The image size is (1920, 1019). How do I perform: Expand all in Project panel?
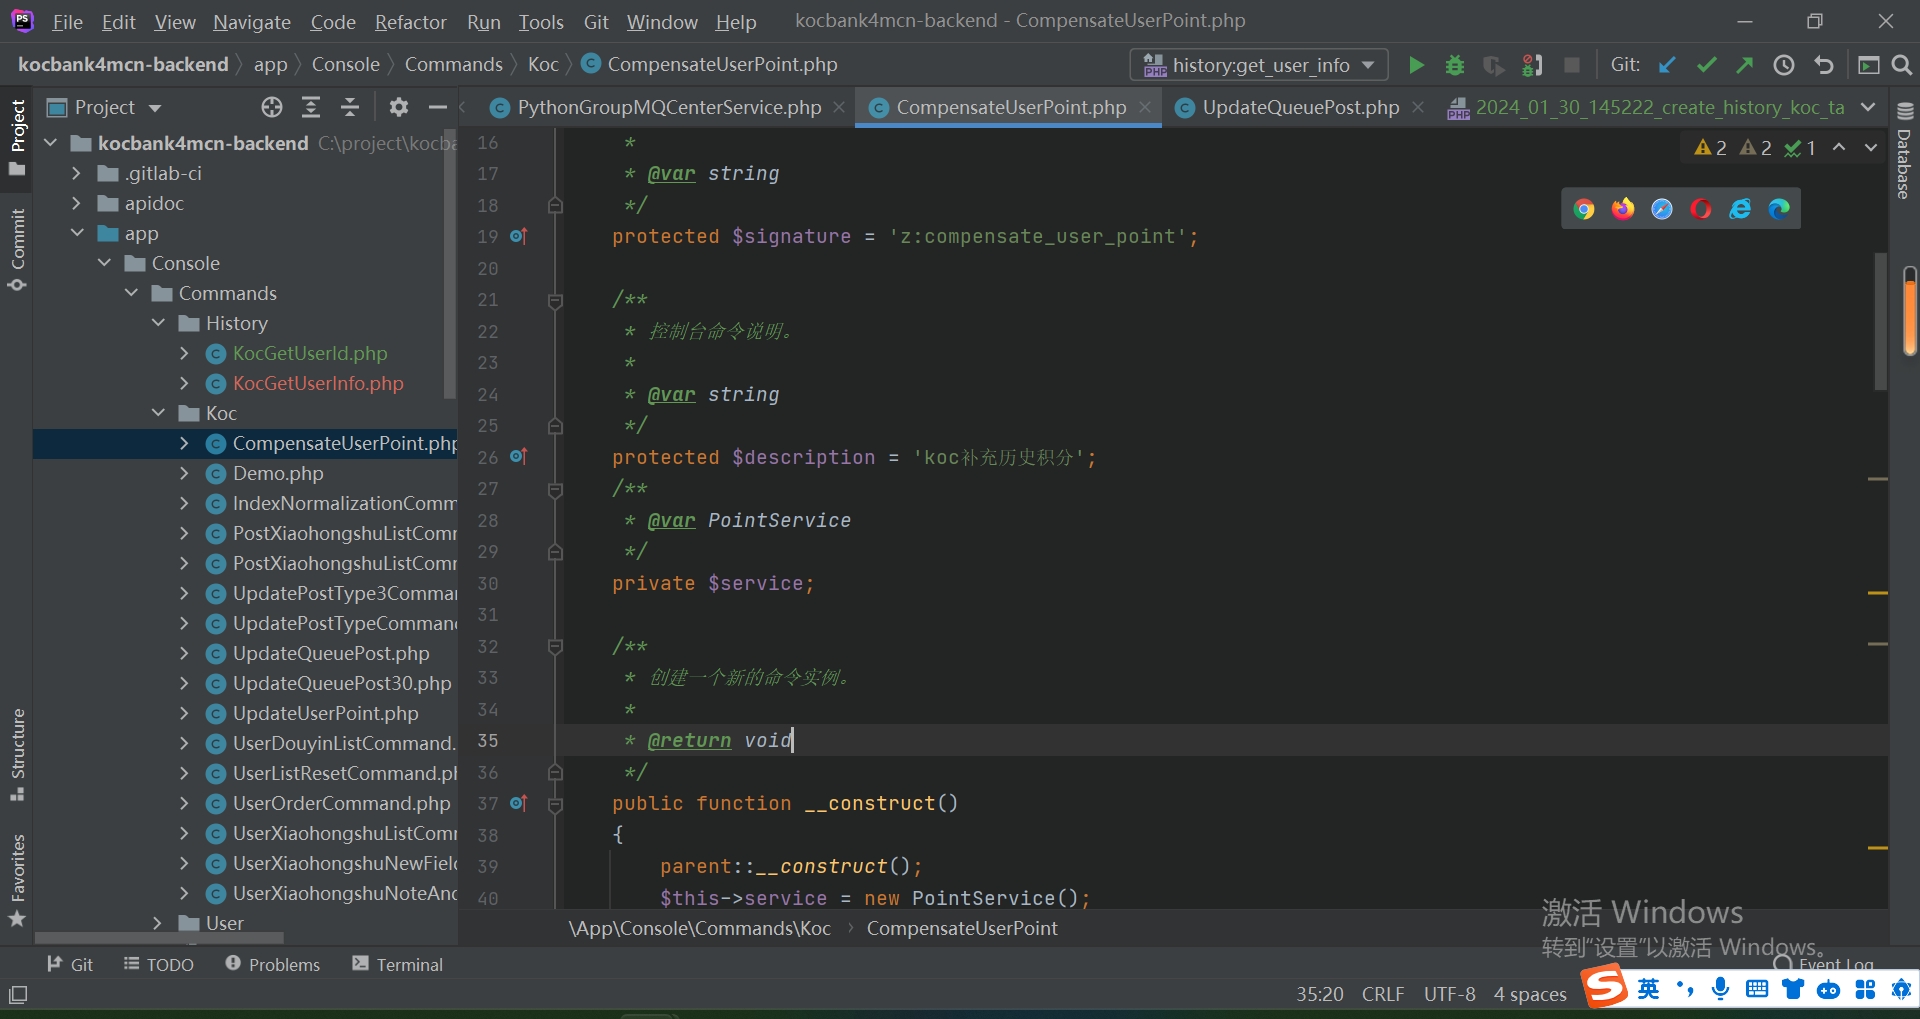click(311, 107)
